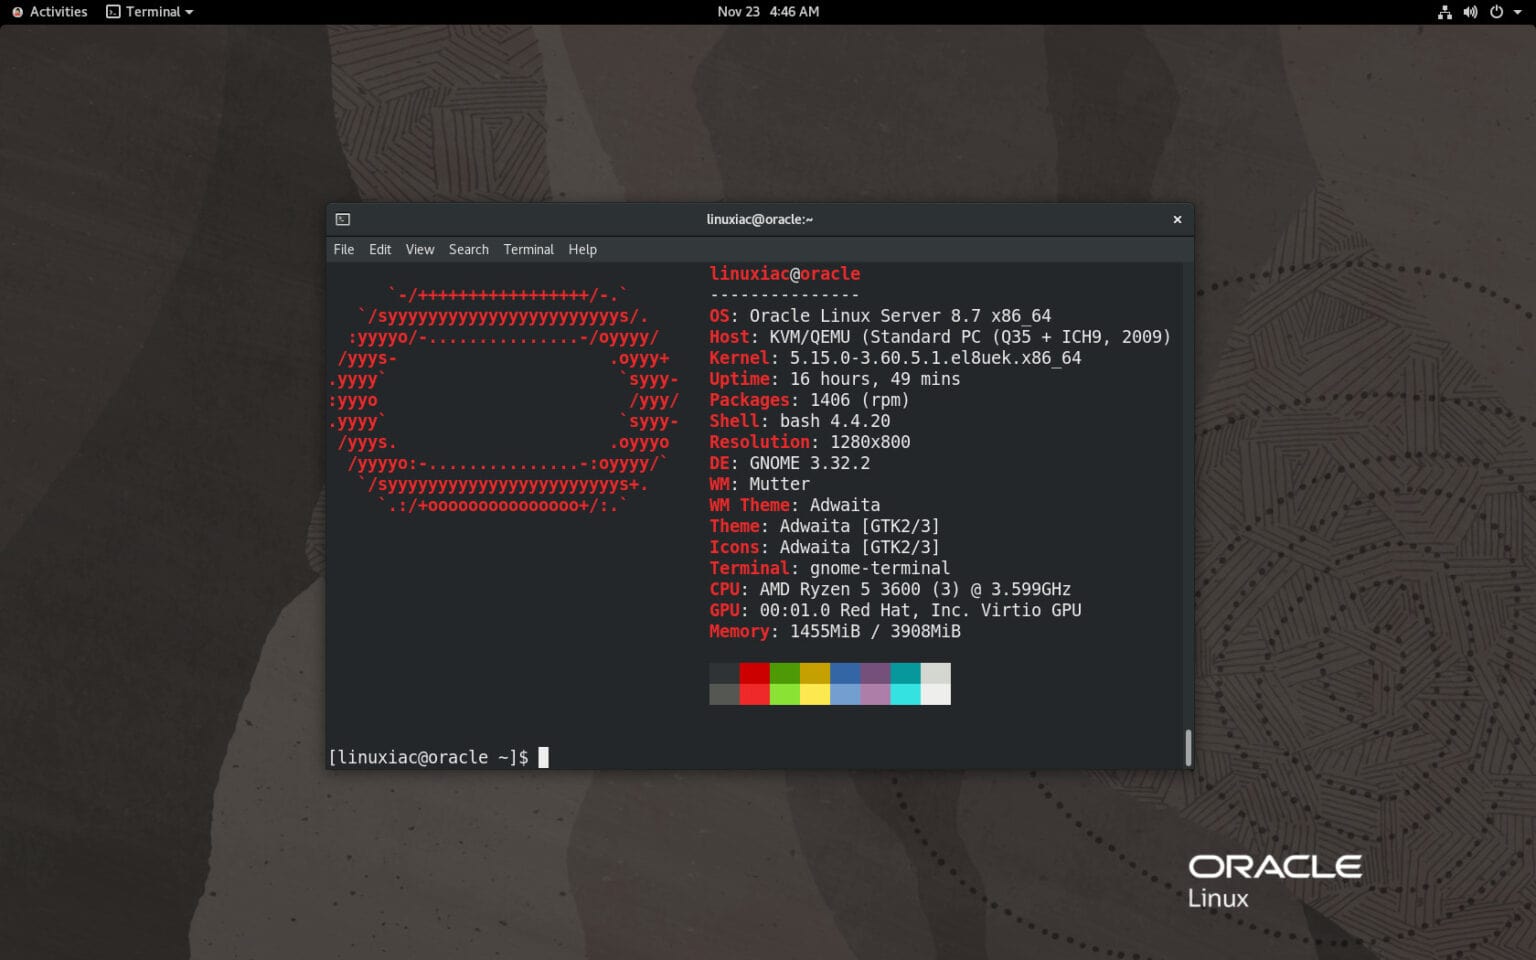Click the terminal scrollbar on the right edge
This screenshot has width=1536, height=960.
(x=1187, y=745)
